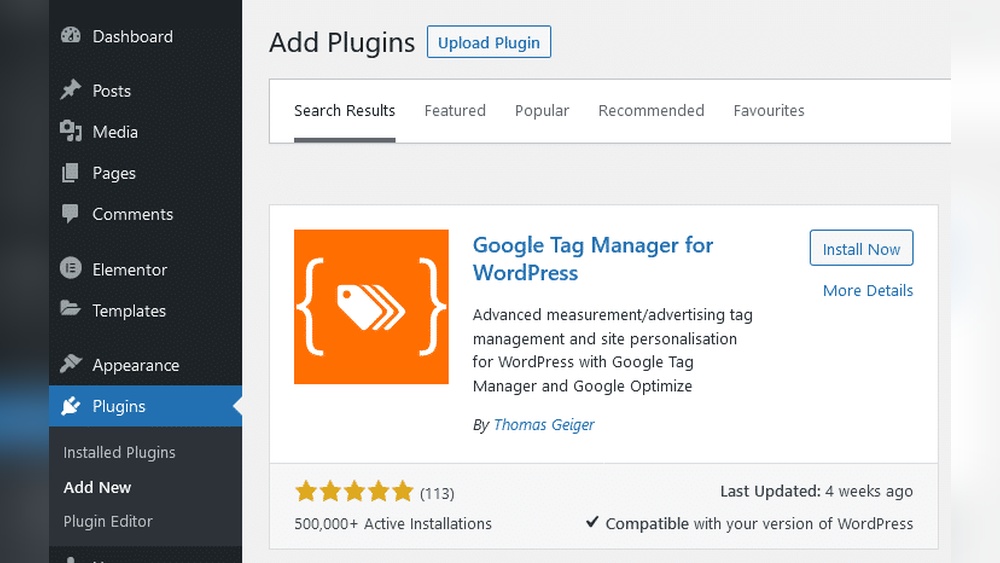Click the Add Plugins page heading
Image resolution: width=1000 pixels, height=563 pixels.
pos(342,43)
